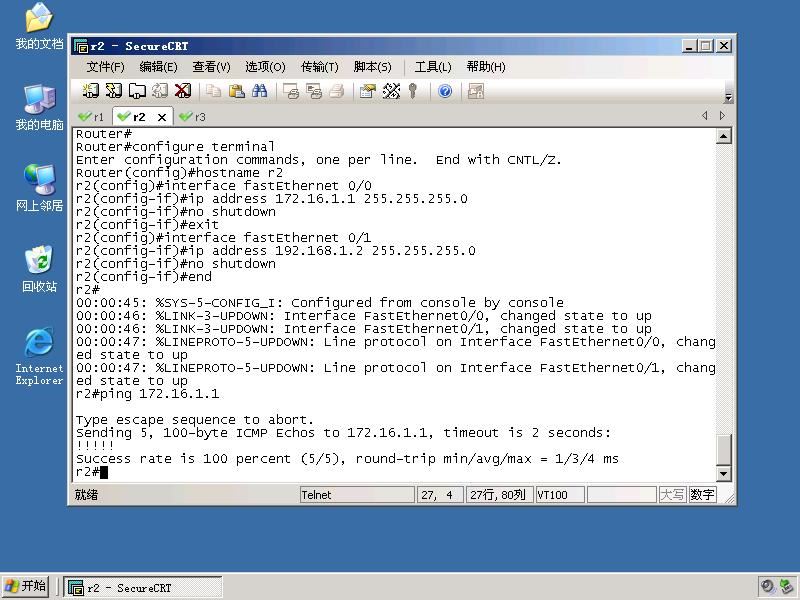Open the 文件(F) menu
The image size is (800, 600).
(105, 67)
